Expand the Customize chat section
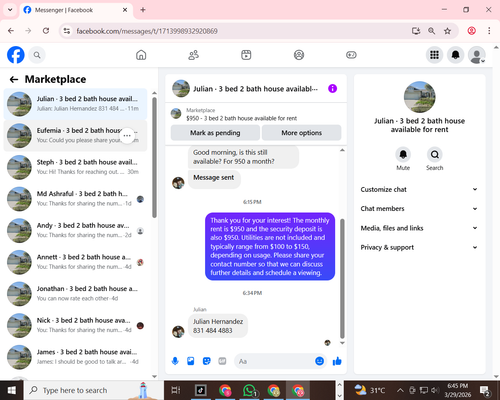Viewport: 500px width, 400px height. 419,189
